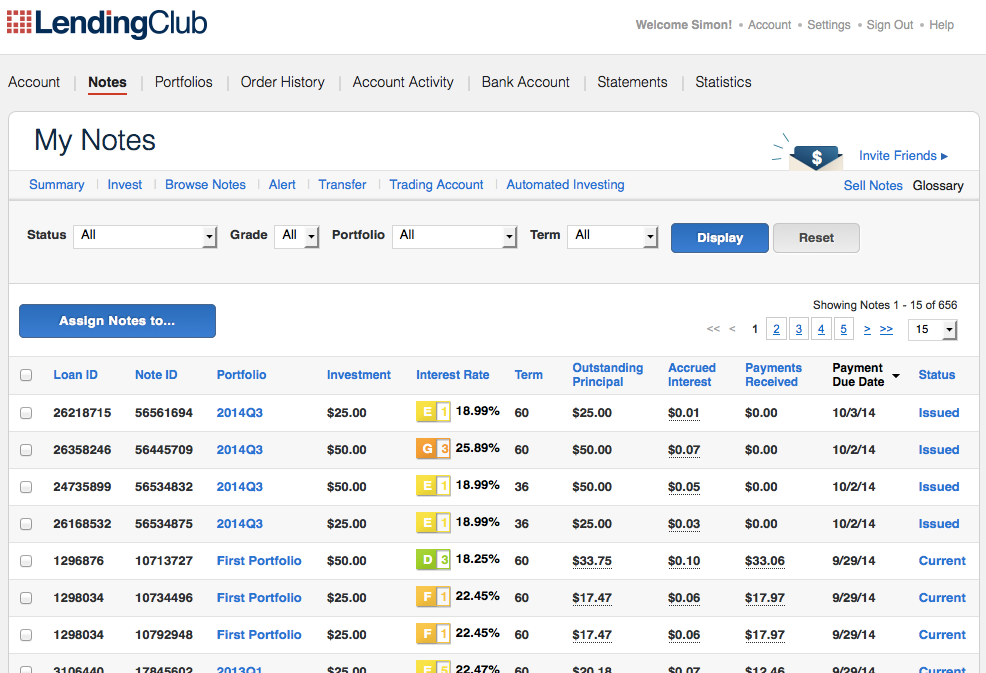The height and width of the screenshot is (673, 986).
Task: Click the E1 grade badge for loan 26218715
Action: pyautogui.click(x=433, y=413)
